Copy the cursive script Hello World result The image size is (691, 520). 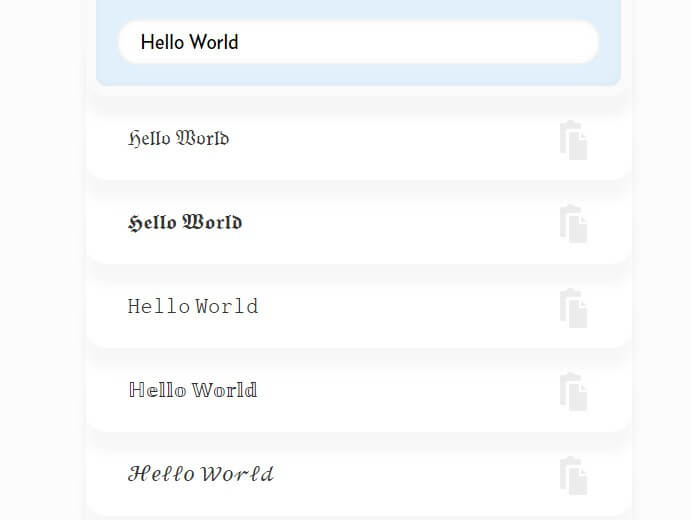tap(573, 475)
